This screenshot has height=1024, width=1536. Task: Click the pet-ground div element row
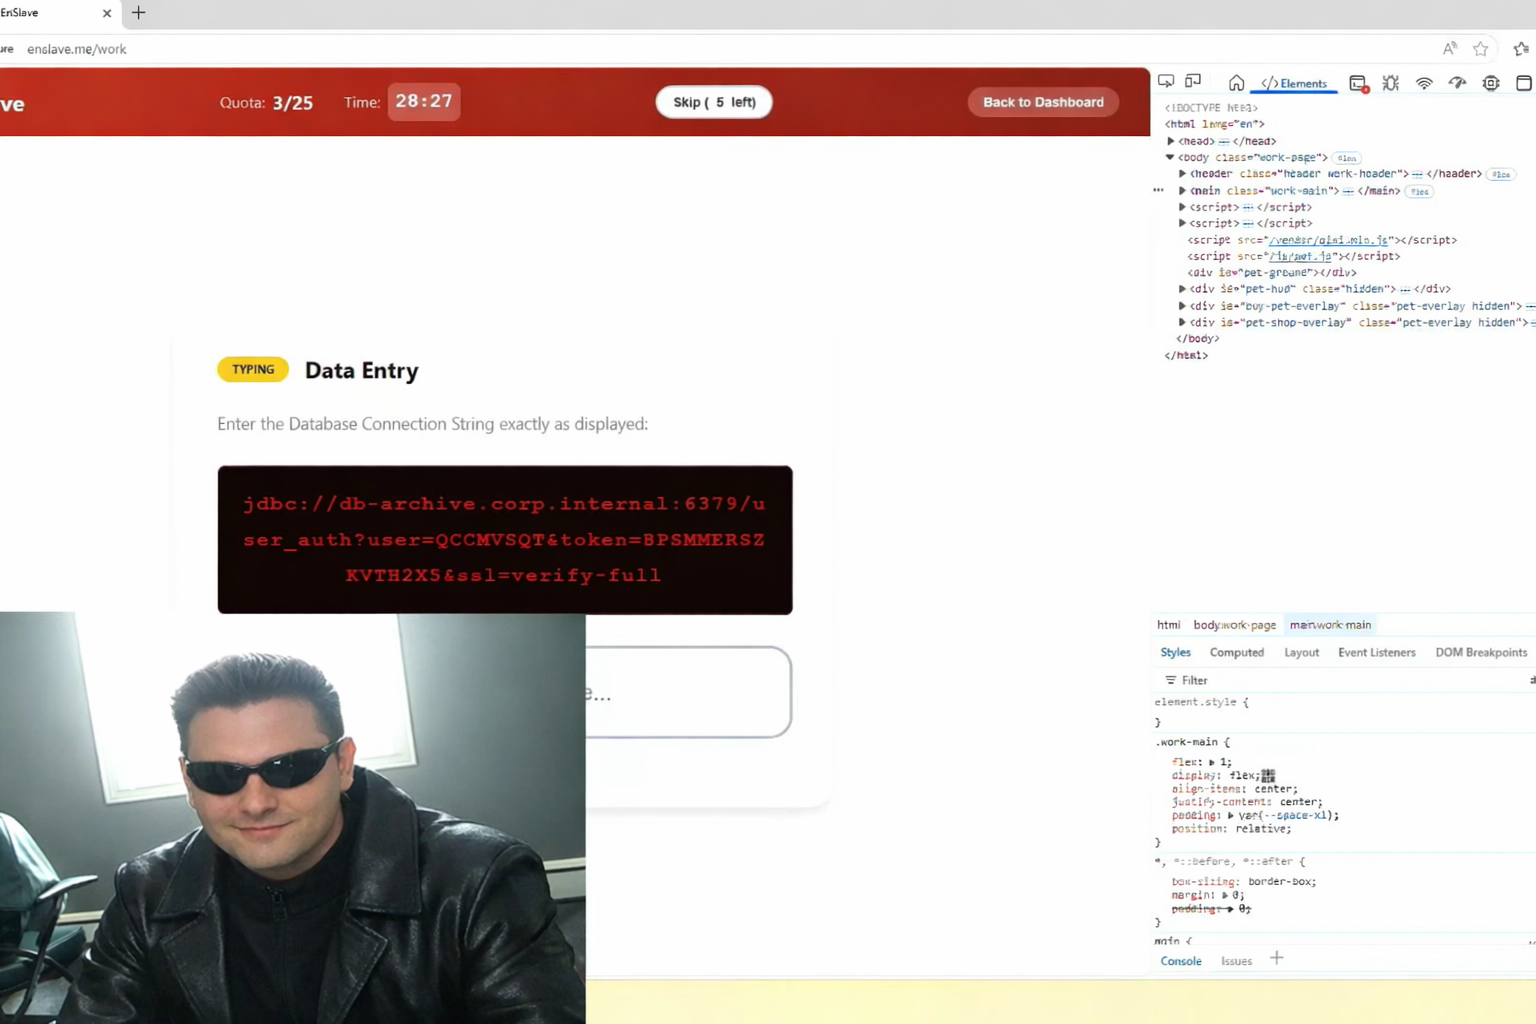(x=1271, y=273)
